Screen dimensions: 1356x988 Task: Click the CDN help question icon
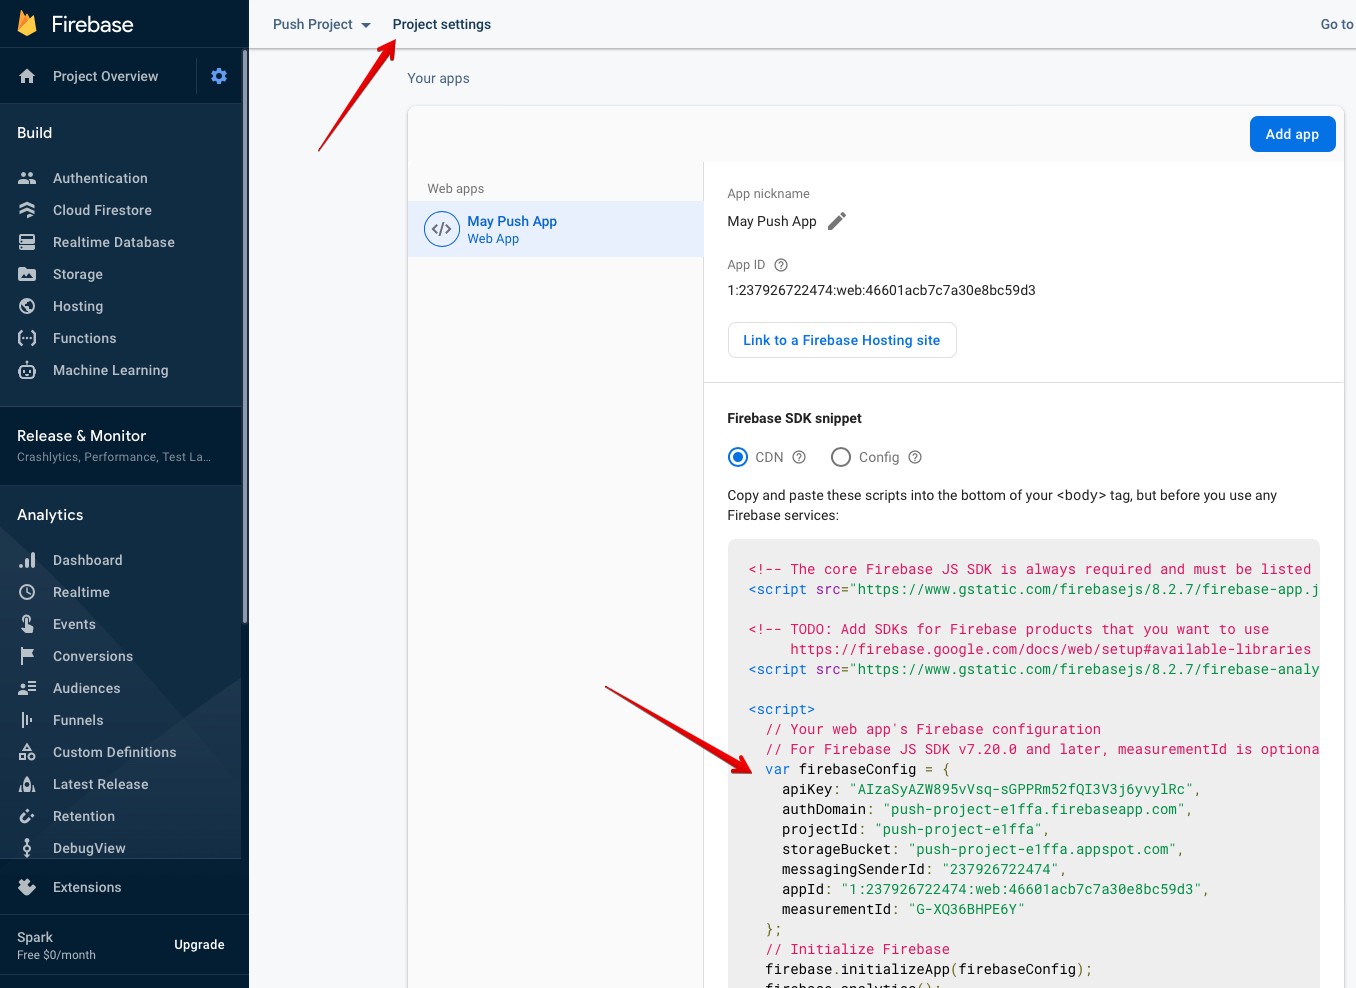click(799, 457)
